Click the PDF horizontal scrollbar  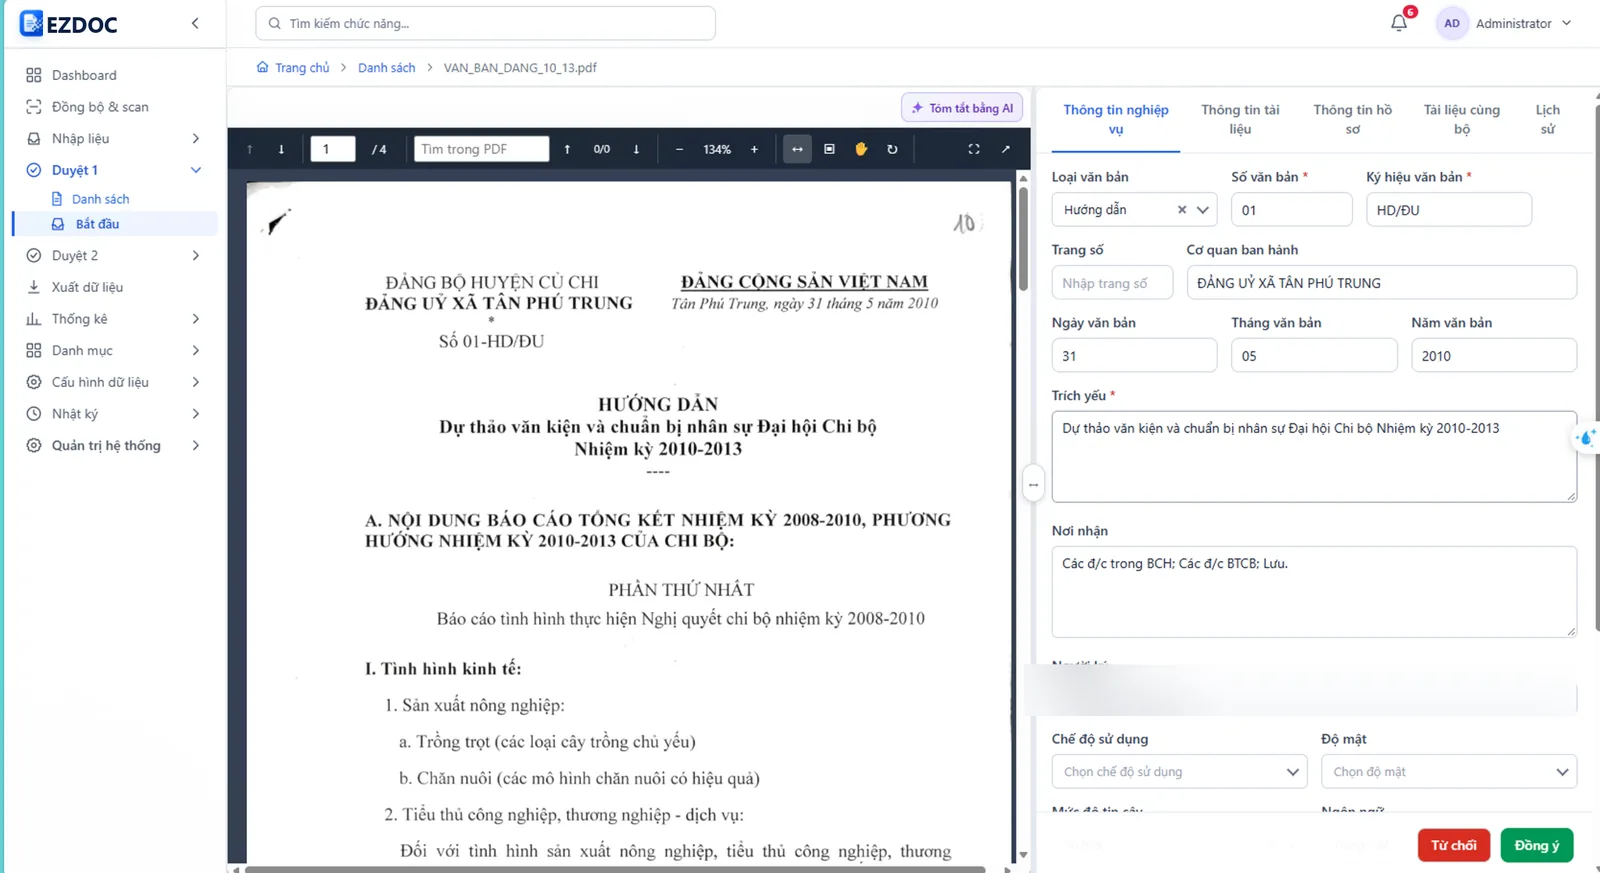[615, 869]
